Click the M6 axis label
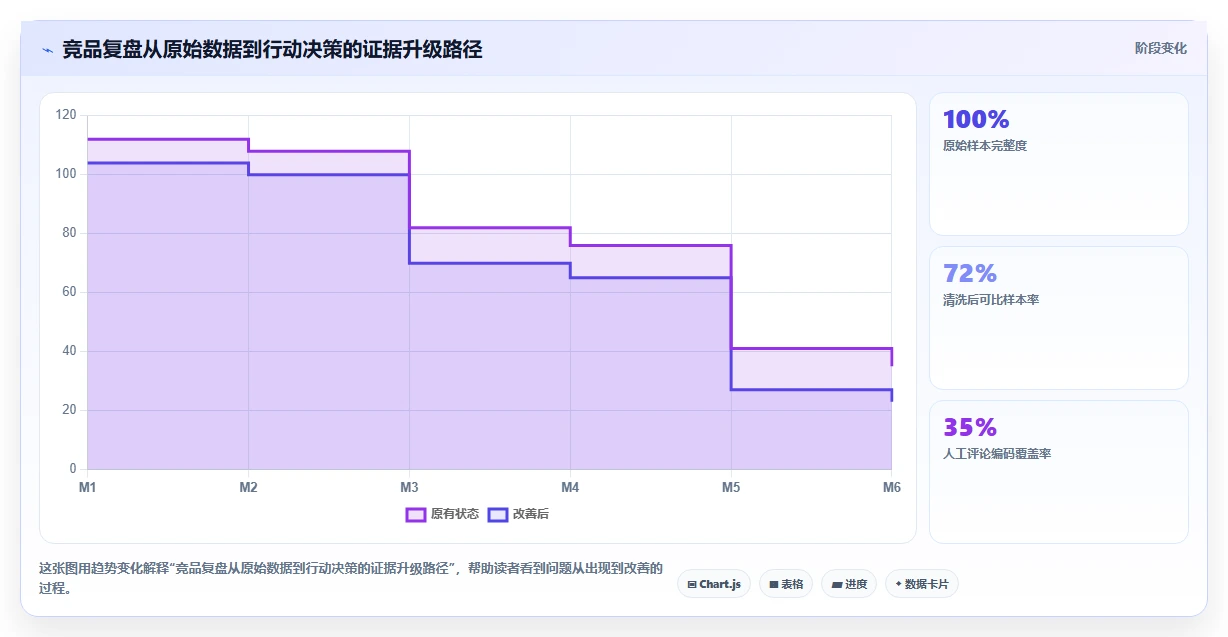The width and height of the screenshot is (1228, 637). click(891, 488)
